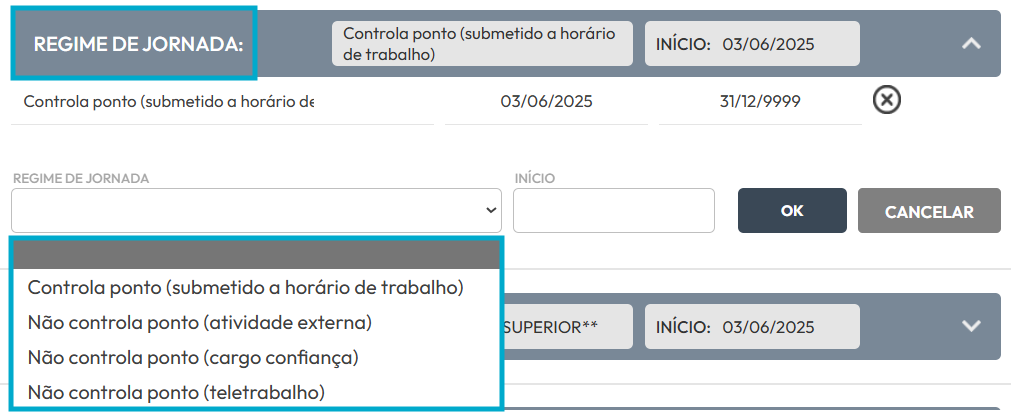Collapse the Regime de Jornada section chevron
The image size is (1011, 413).
[x=971, y=43]
